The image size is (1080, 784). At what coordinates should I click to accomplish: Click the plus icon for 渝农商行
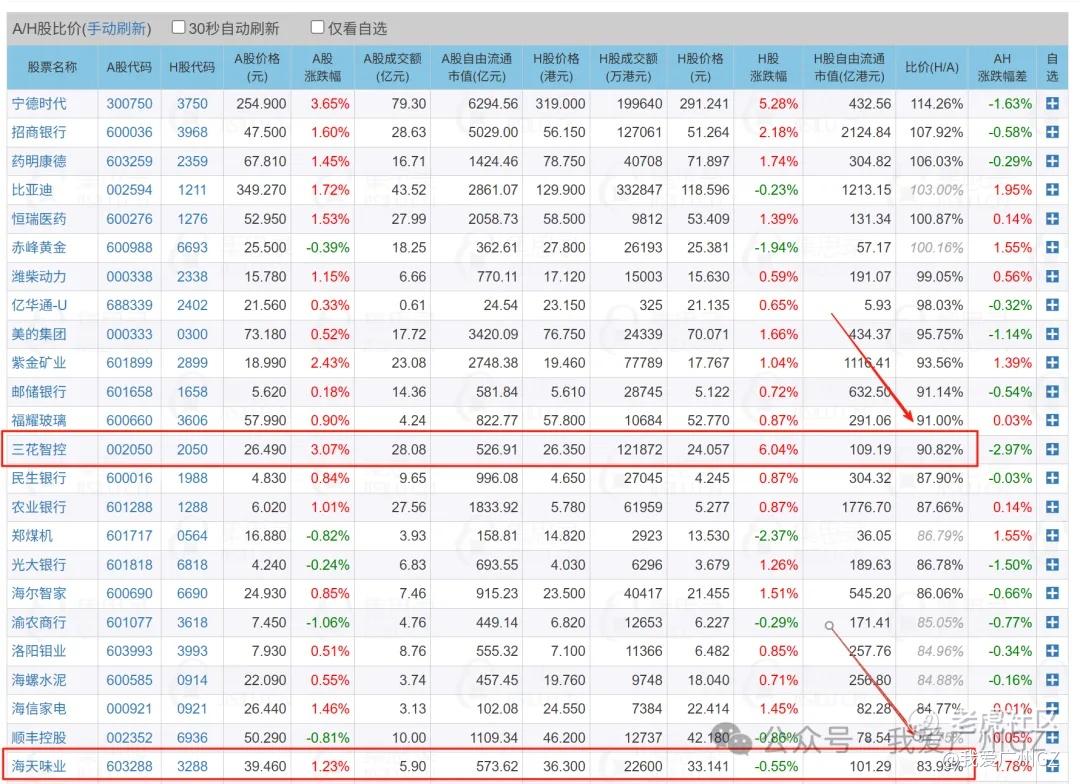1052,622
